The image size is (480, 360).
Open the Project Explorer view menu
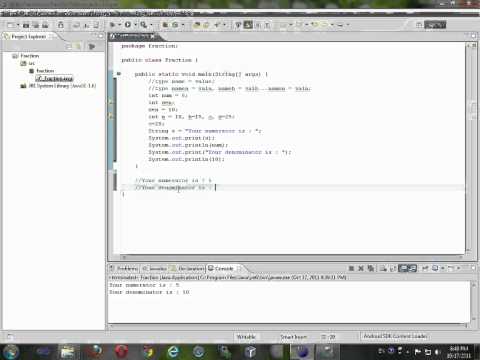[x=92, y=46]
